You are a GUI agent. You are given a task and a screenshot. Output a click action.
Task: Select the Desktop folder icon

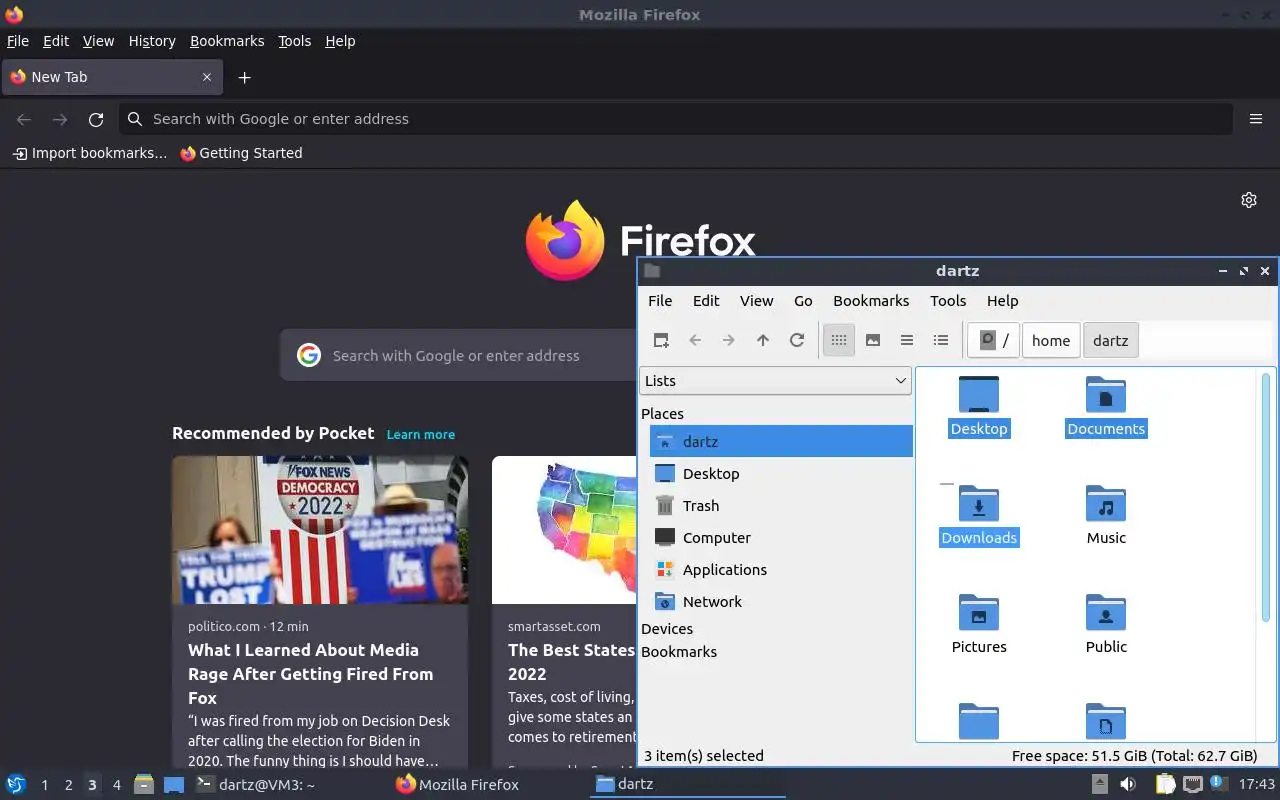click(x=979, y=407)
